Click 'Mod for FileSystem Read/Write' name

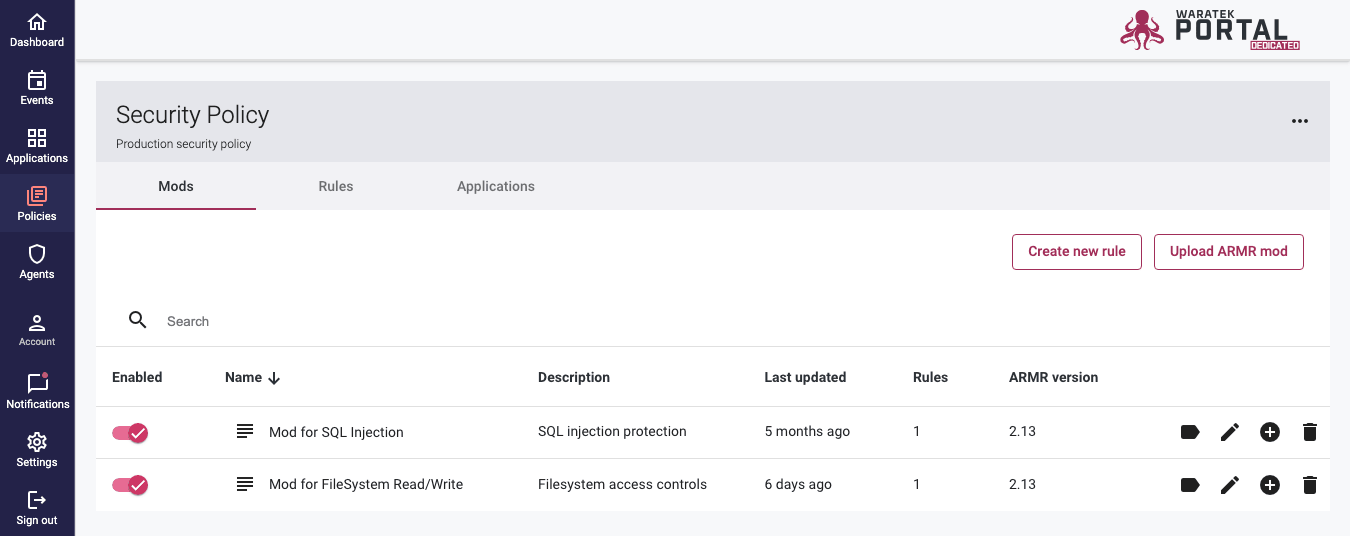[366, 484]
